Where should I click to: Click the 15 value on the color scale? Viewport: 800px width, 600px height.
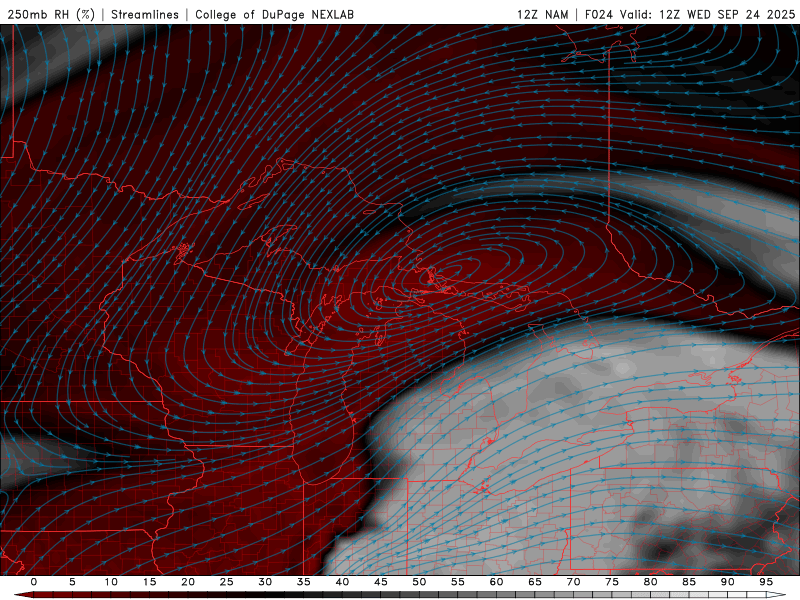coord(149,582)
